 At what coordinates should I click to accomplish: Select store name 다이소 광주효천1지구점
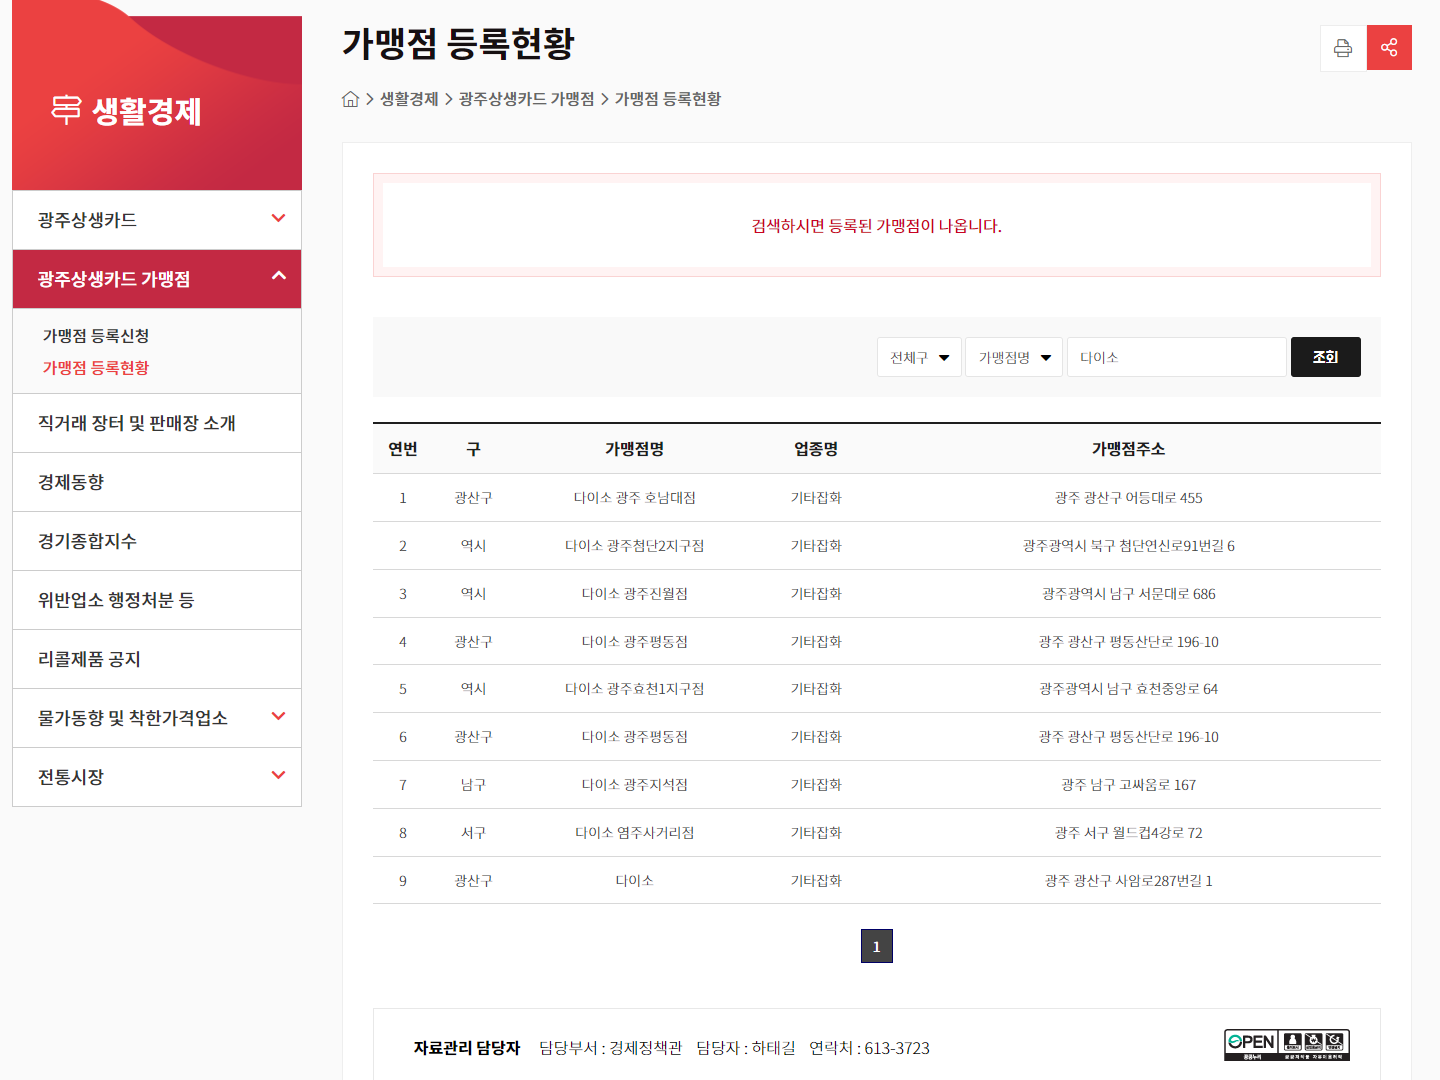(635, 689)
